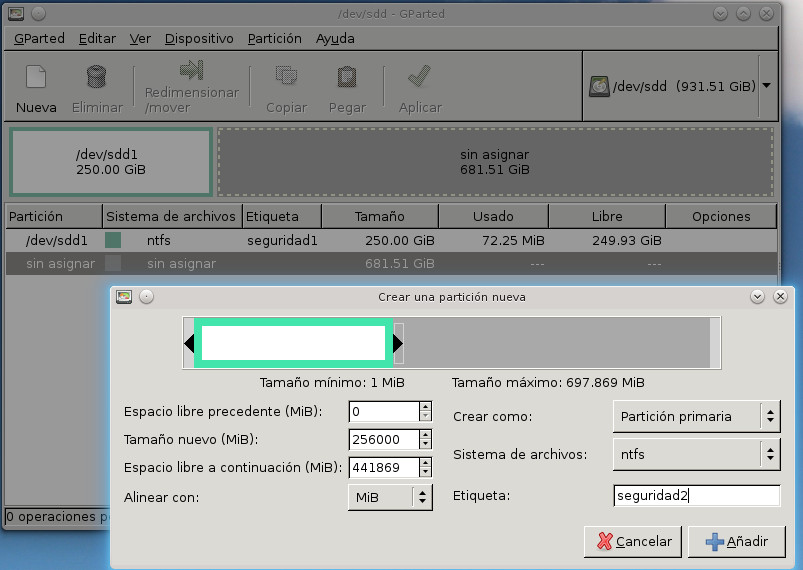Minimize GParted window with down chevron button
This screenshot has height=570, width=803.
721,14
